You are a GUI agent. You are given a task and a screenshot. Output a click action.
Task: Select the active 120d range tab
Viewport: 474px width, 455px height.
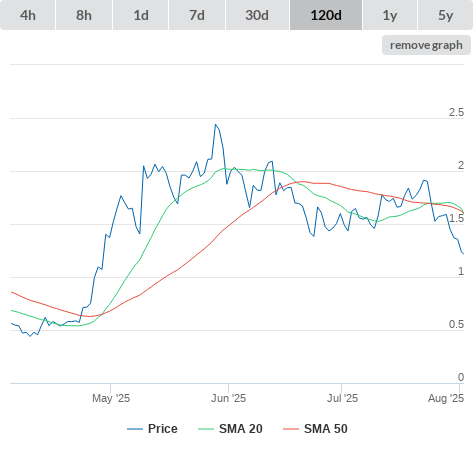(326, 15)
